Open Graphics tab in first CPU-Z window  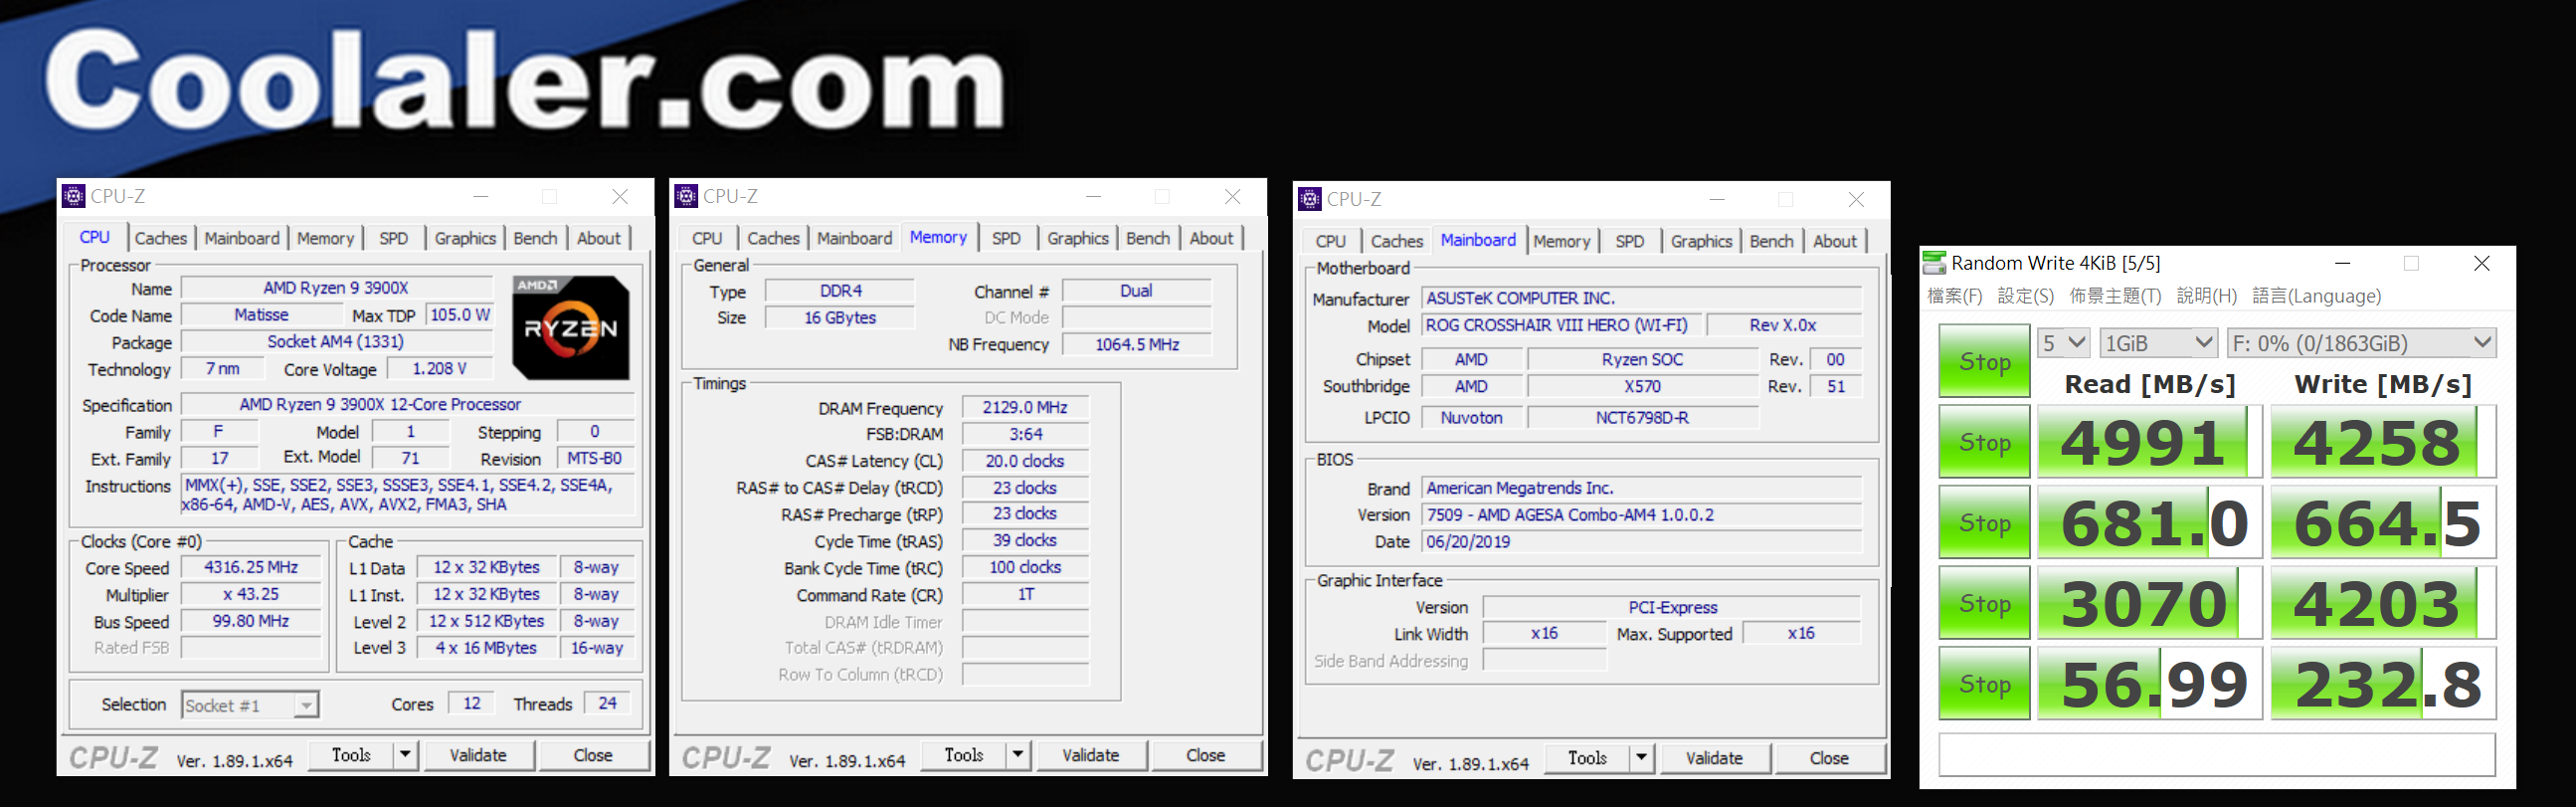(466, 238)
